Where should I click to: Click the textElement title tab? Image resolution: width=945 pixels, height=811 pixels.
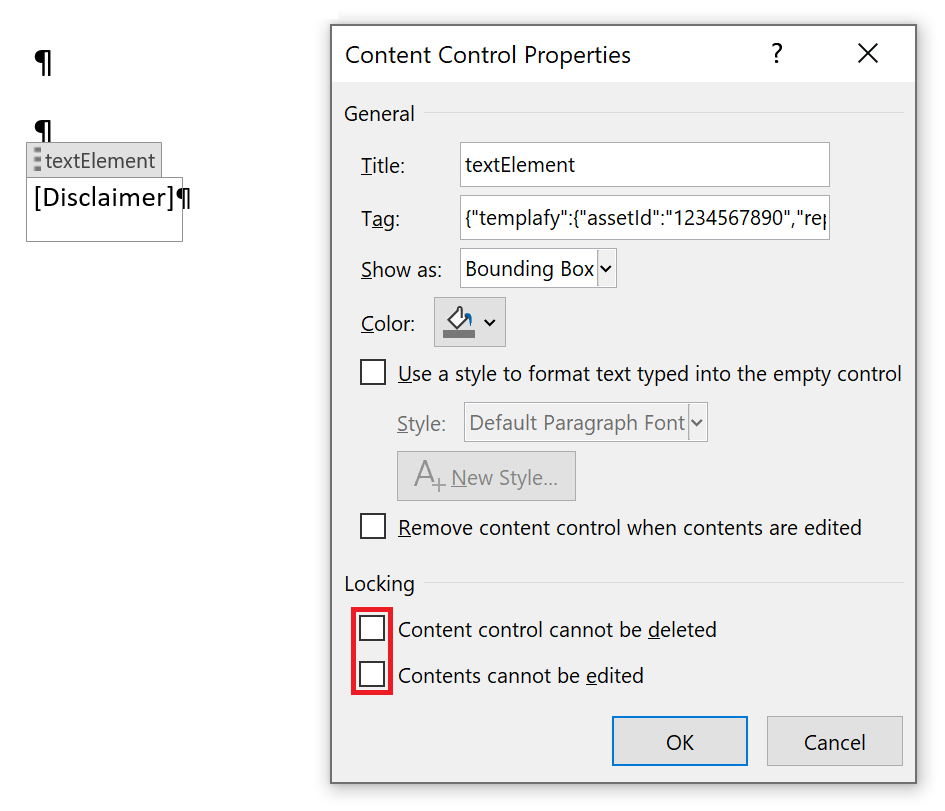click(x=100, y=160)
